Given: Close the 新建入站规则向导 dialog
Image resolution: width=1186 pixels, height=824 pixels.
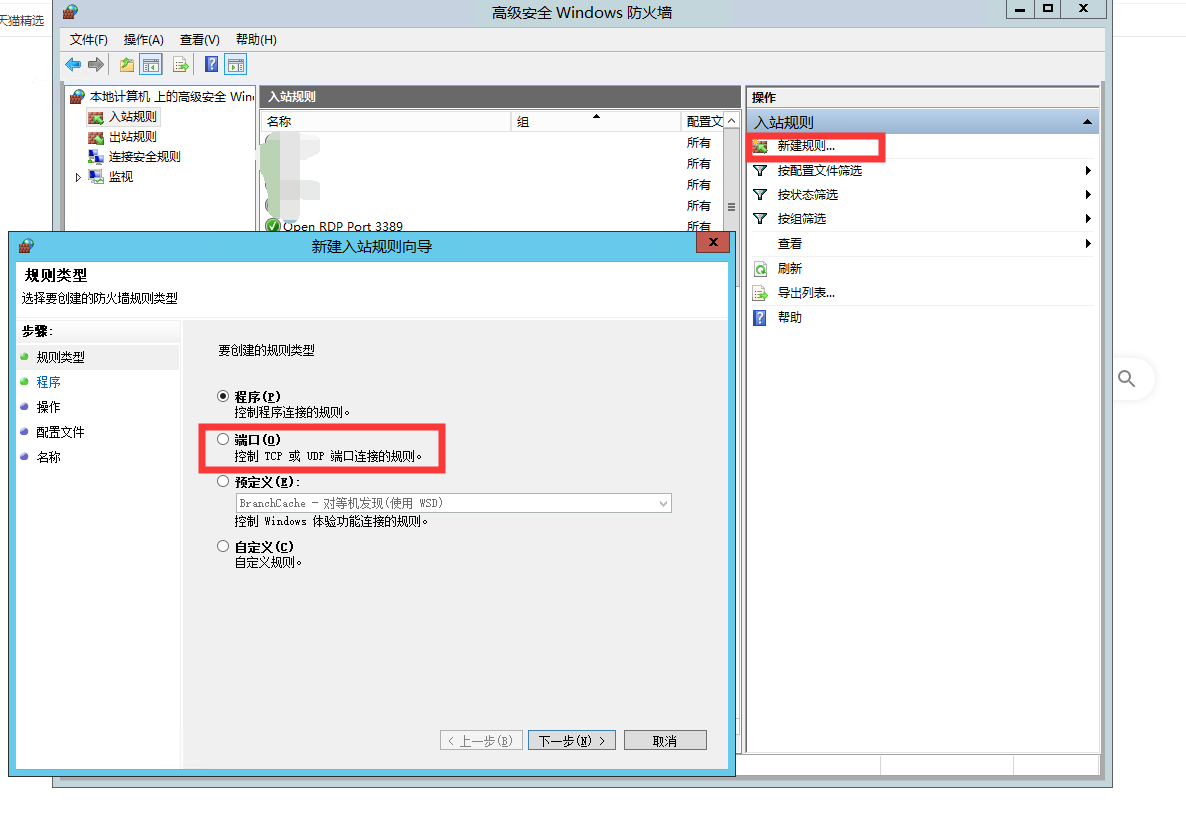Looking at the screenshot, I should pos(713,242).
